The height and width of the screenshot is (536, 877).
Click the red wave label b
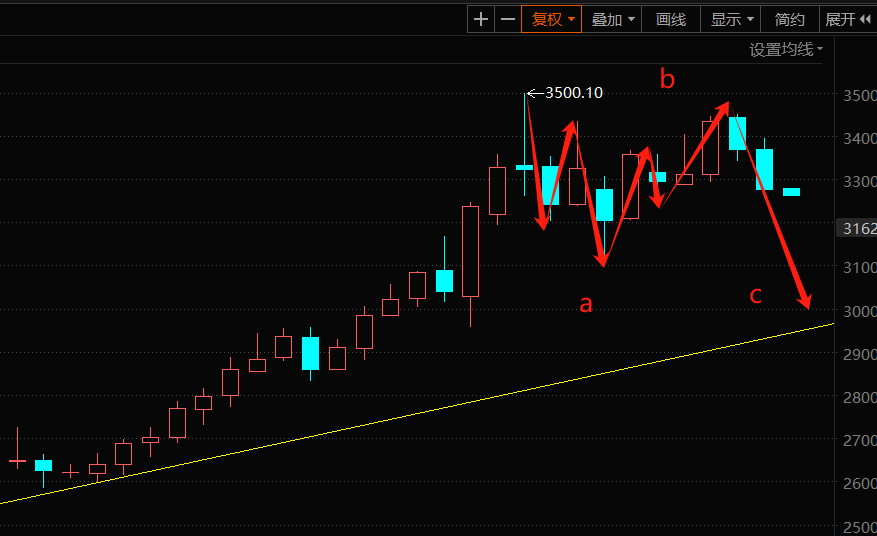[x=667, y=79]
